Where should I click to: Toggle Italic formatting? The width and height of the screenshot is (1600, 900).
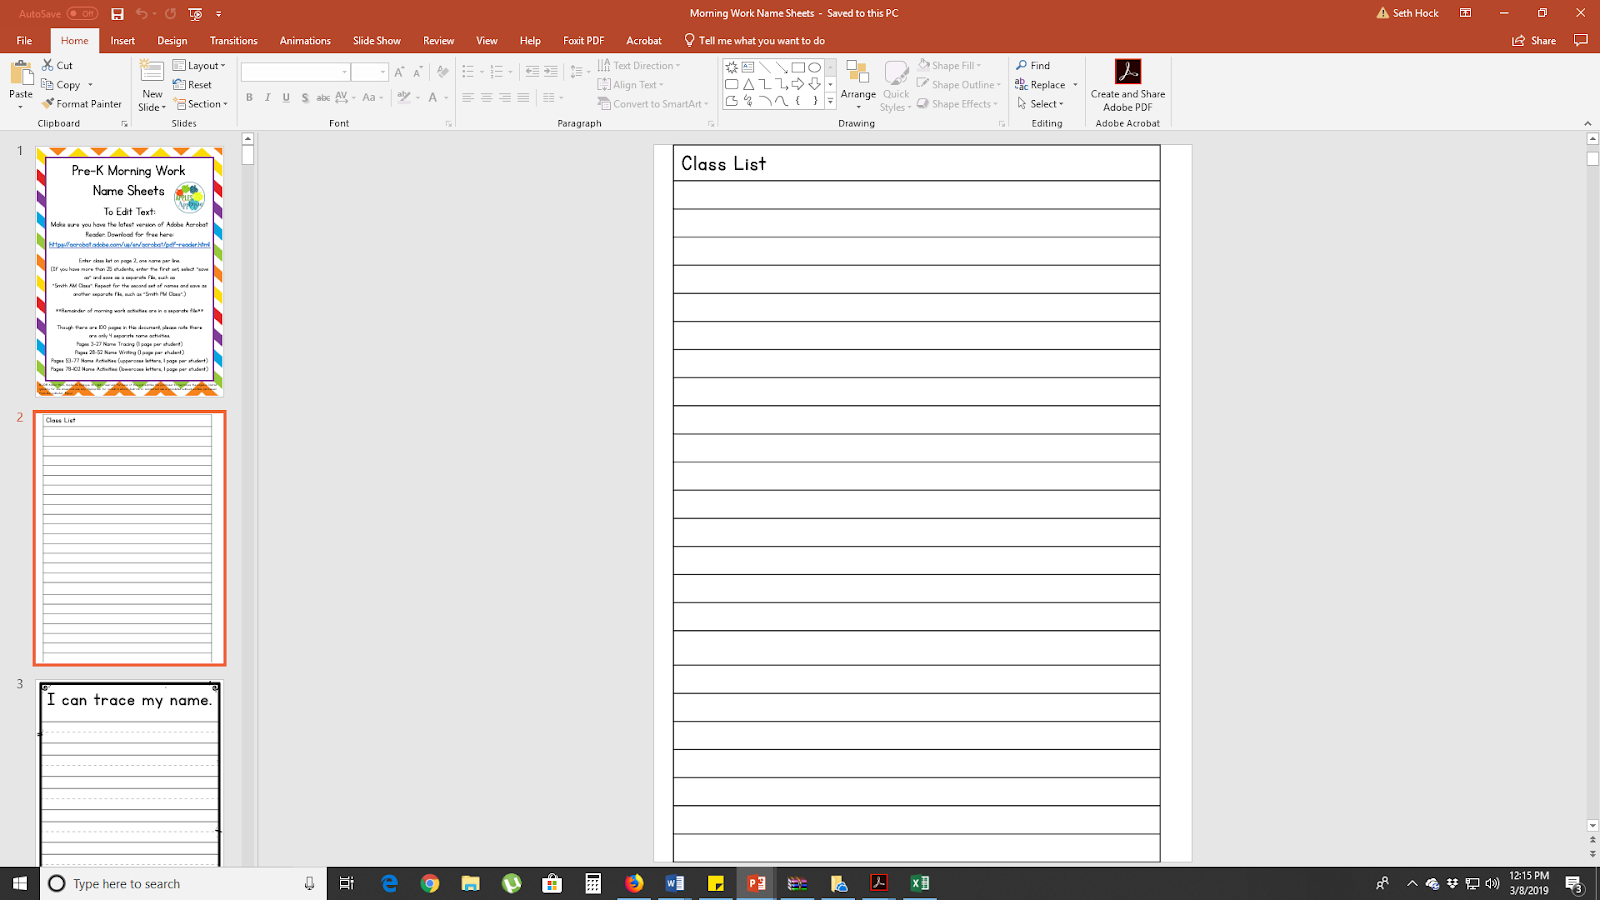[268, 98]
